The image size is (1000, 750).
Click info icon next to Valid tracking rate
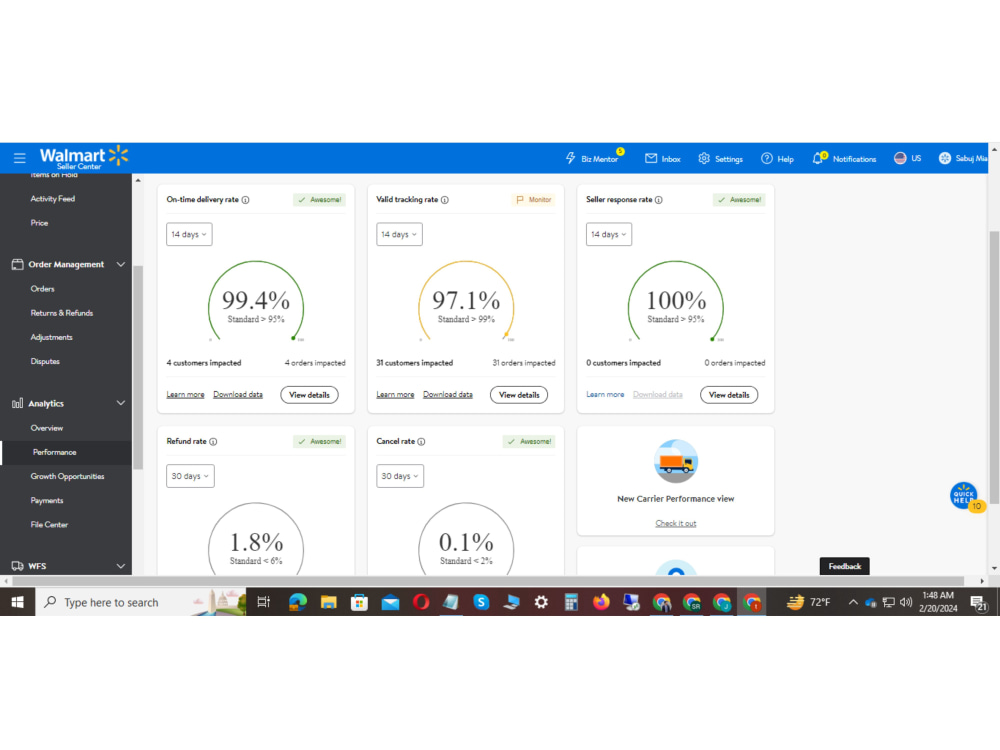click(x=445, y=200)
